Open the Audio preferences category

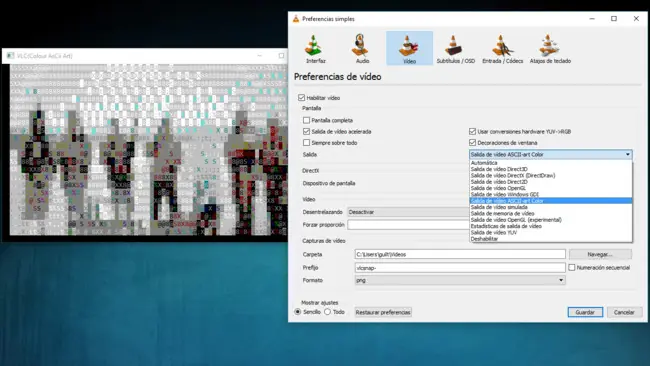coord(362,48)
